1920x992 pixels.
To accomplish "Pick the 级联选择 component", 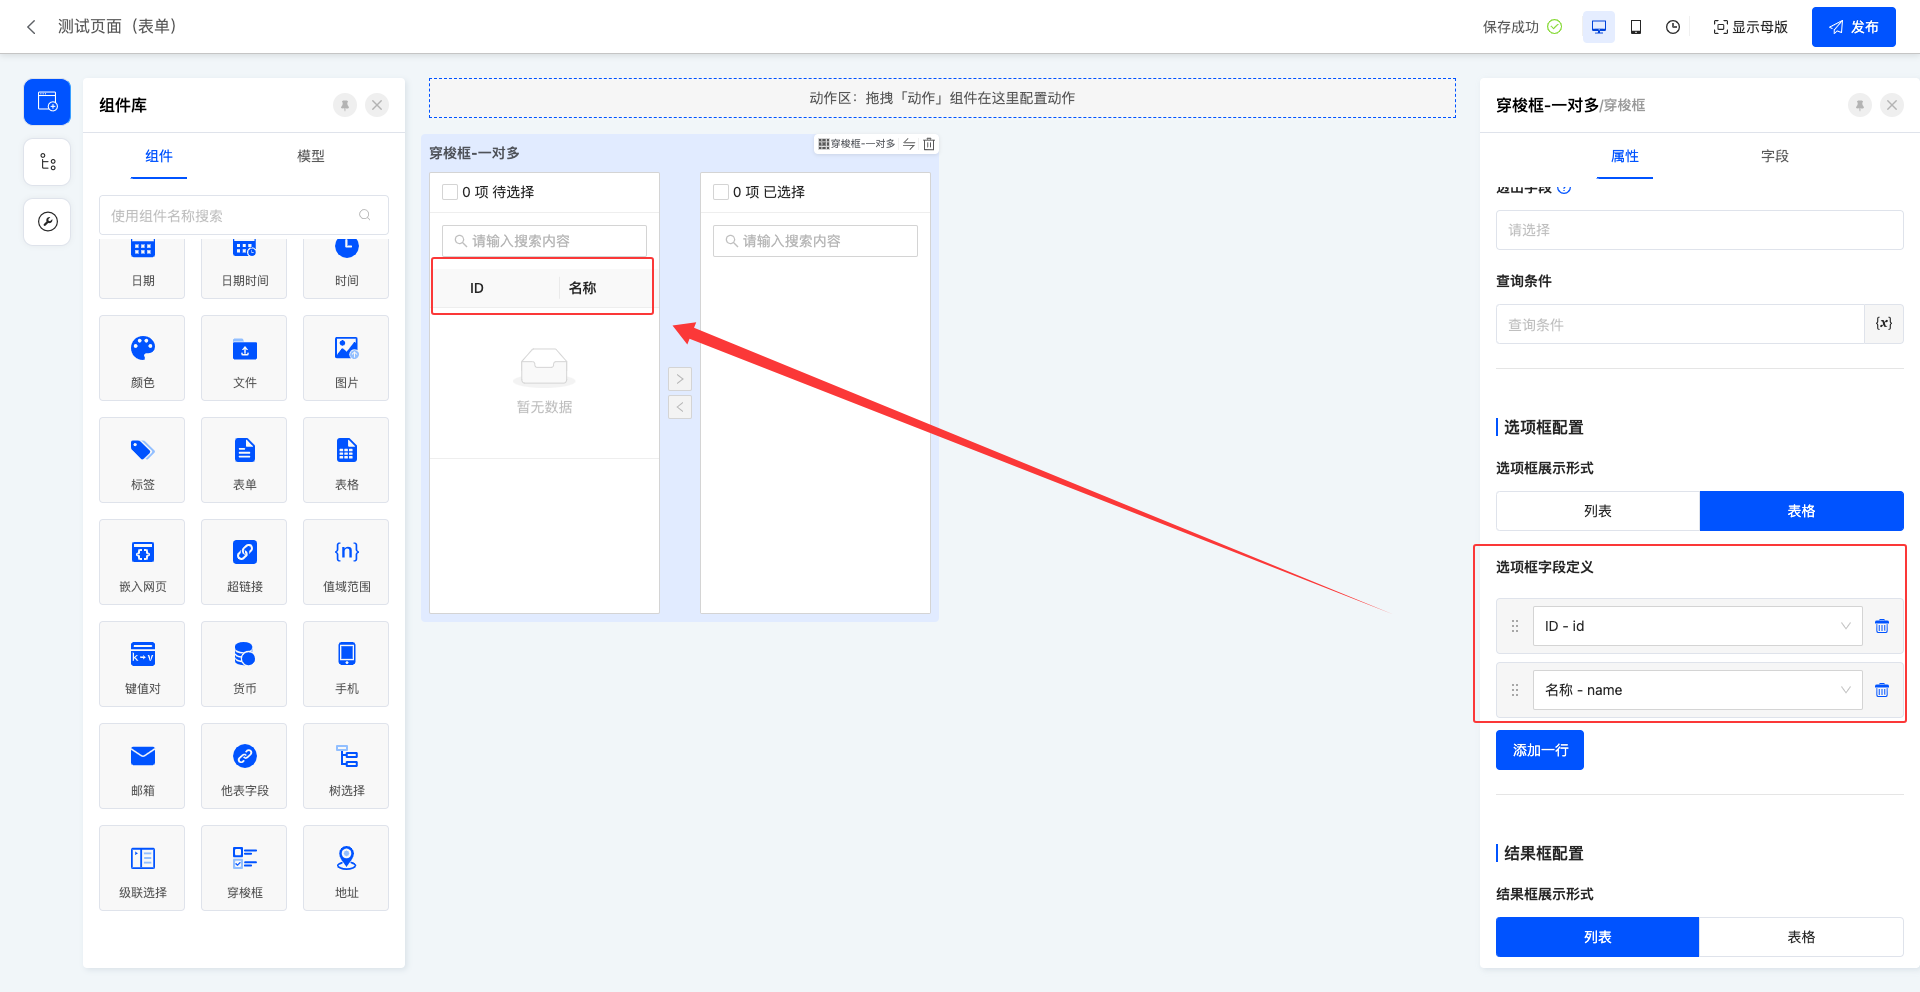I will (142, 867).
